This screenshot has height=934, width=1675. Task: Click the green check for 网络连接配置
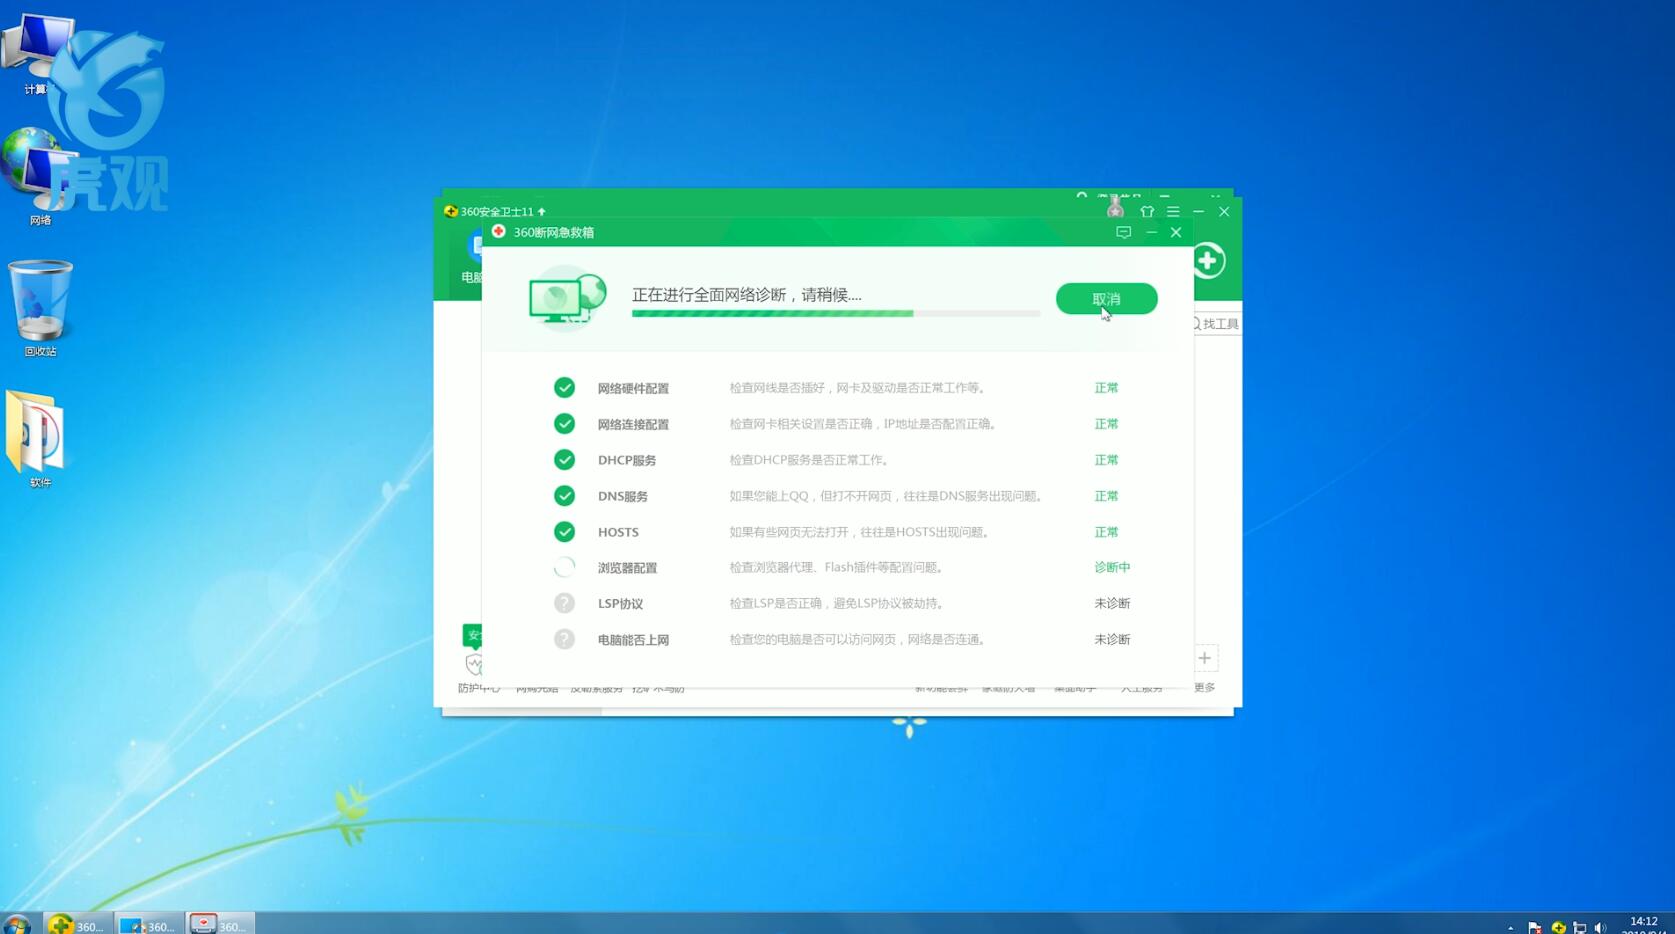coord(564,424)
